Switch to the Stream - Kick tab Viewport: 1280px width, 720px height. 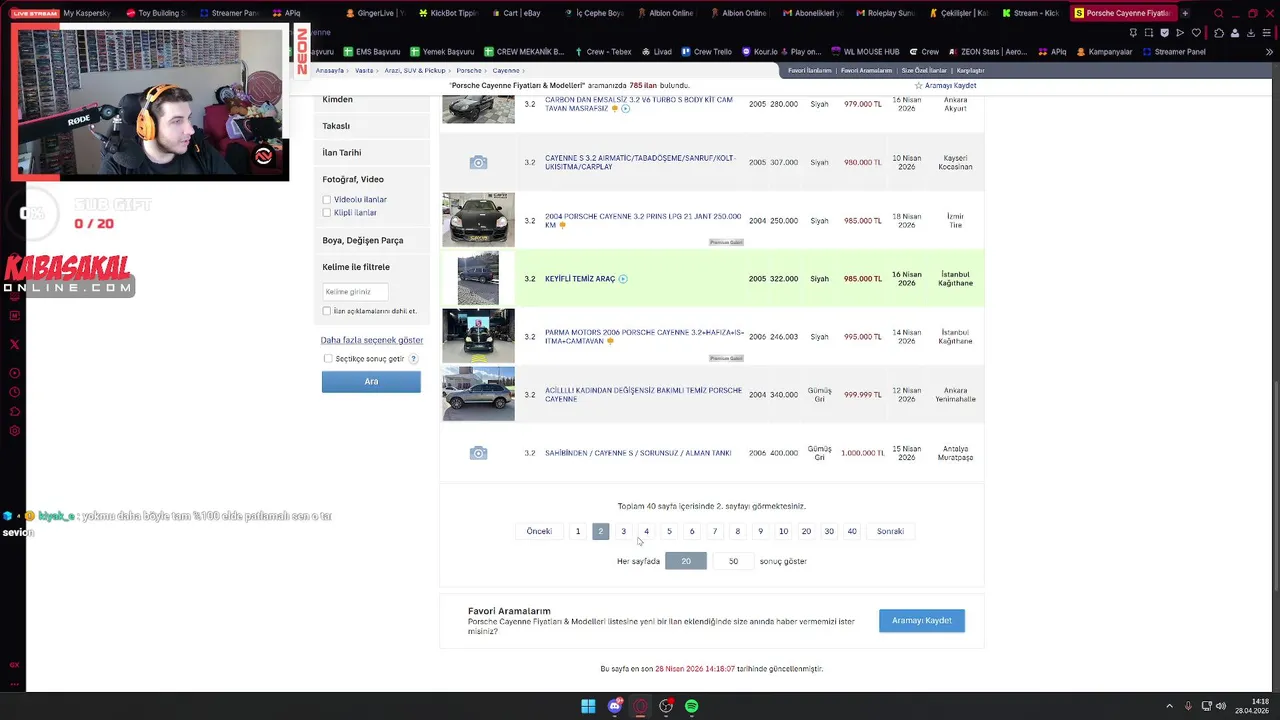[1036, 13]
